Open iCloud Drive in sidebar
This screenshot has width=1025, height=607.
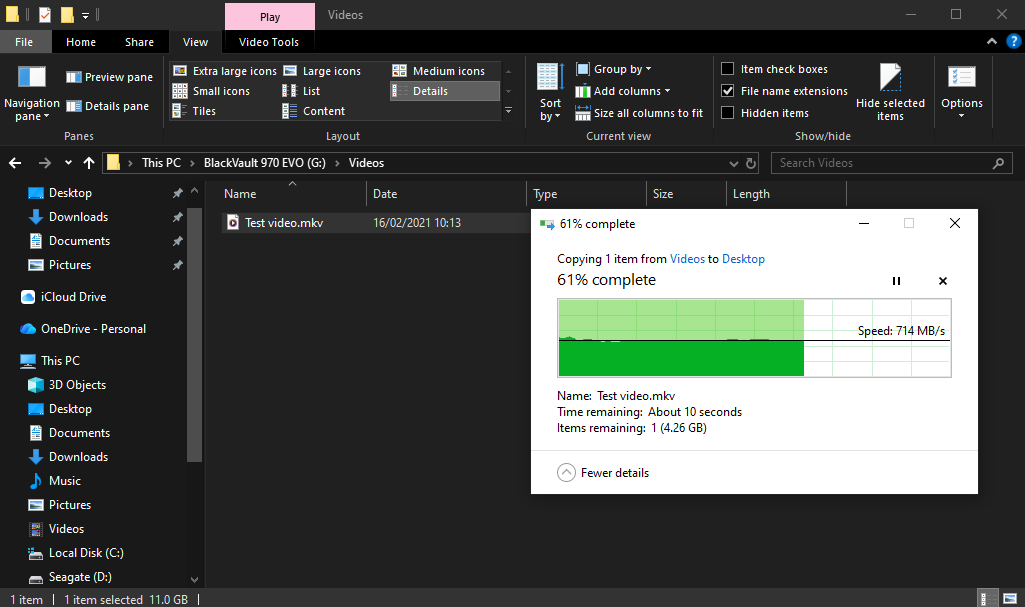click(x=73, y=297)
